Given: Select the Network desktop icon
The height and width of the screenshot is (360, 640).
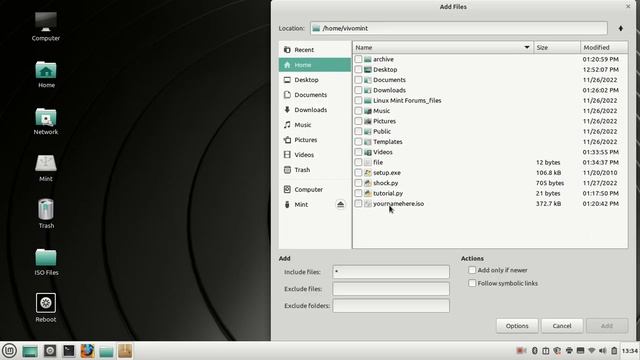Looking at the screenshot, I should point(46,121).
